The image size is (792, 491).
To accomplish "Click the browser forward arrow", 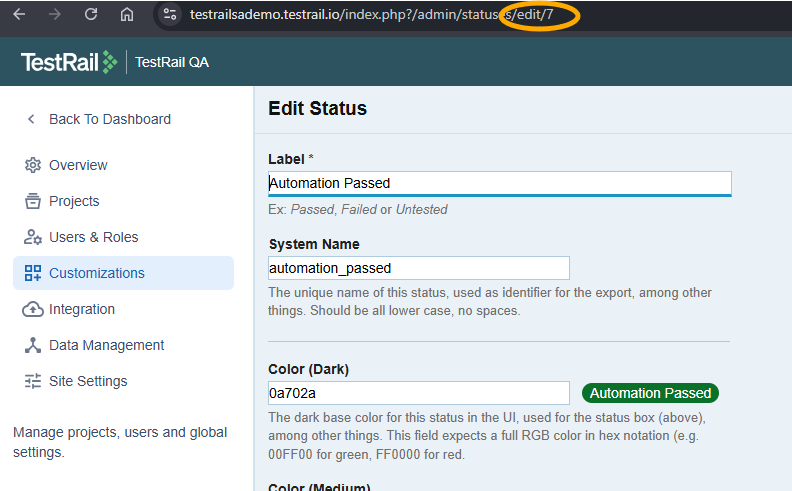I will click(x=55, y=15).
